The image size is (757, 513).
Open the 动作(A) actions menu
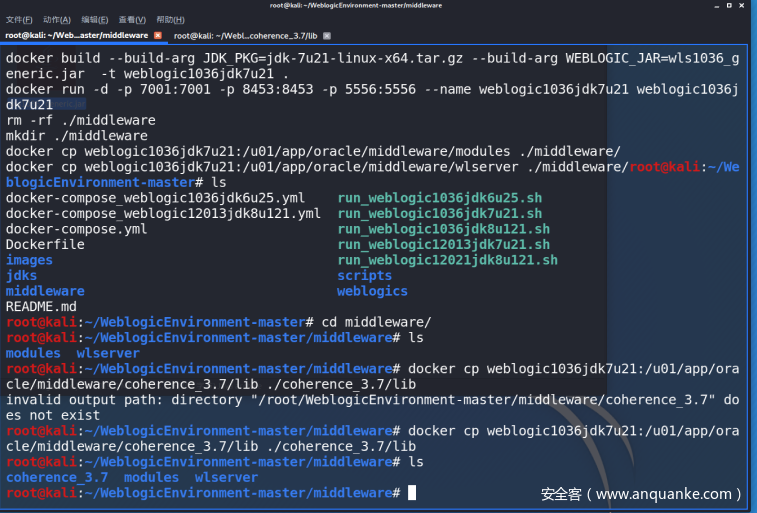tap(57, 19)
